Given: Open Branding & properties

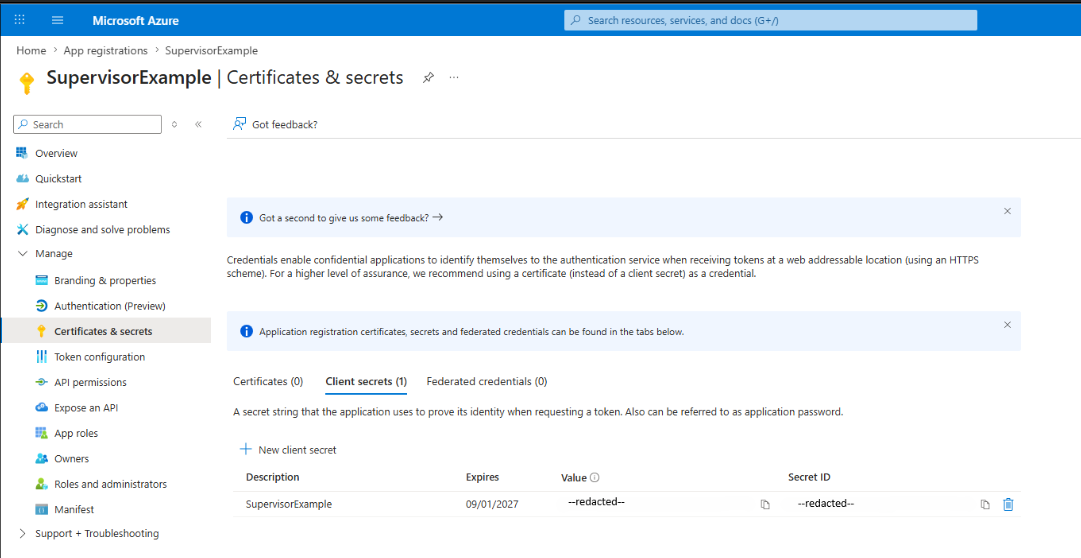Looking at the screenshot, I should (x=106, y=281).
